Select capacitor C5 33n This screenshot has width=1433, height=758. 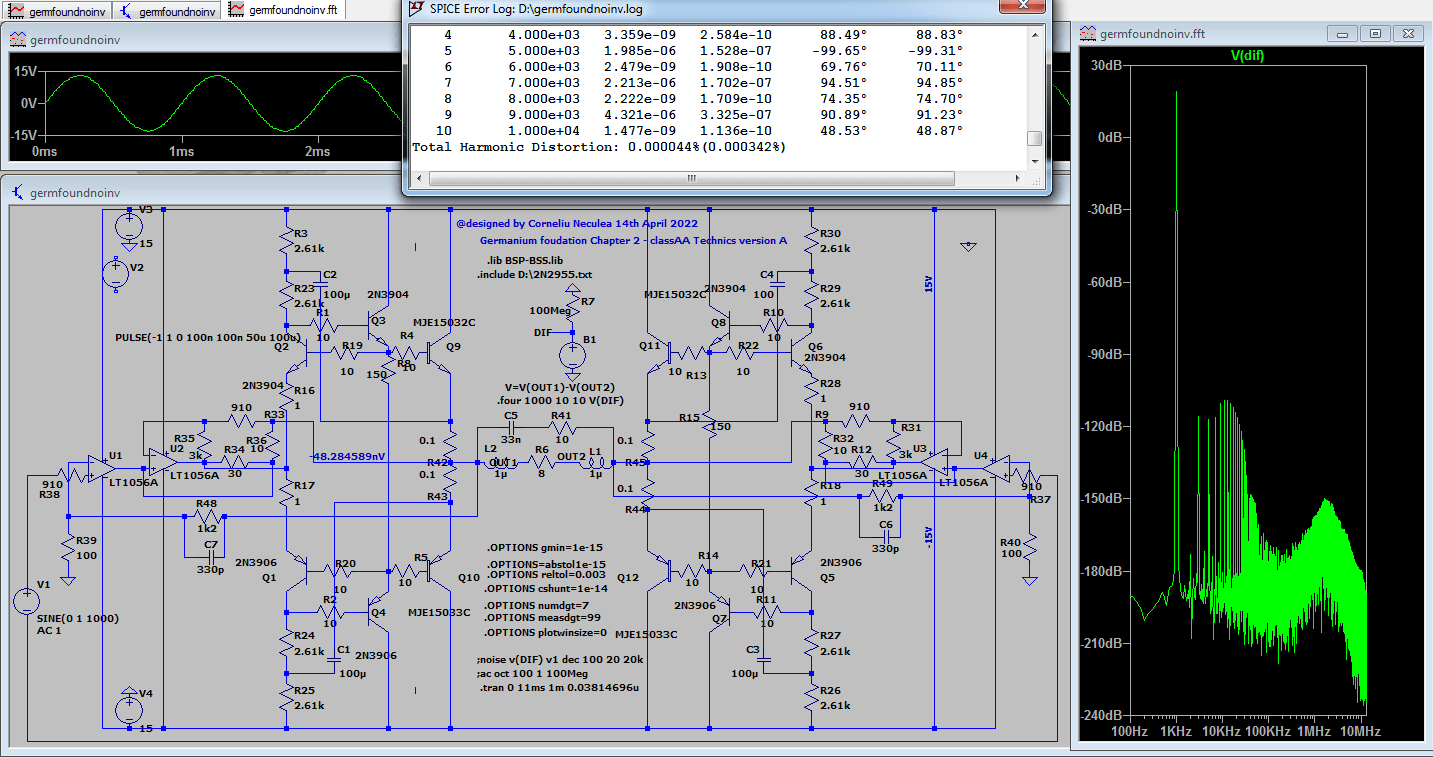[x=512, y=427]
